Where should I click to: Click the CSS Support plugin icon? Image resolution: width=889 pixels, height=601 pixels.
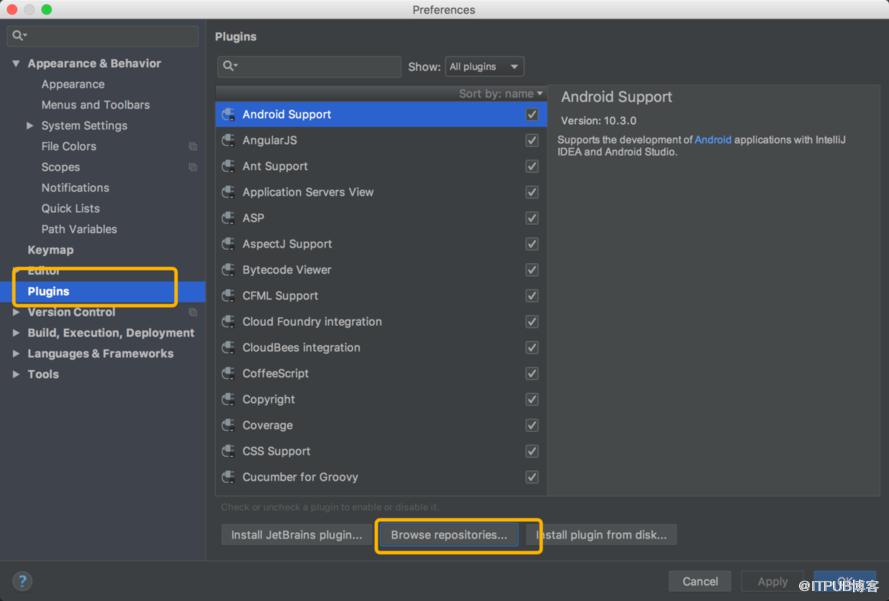[x=228, y=451]
